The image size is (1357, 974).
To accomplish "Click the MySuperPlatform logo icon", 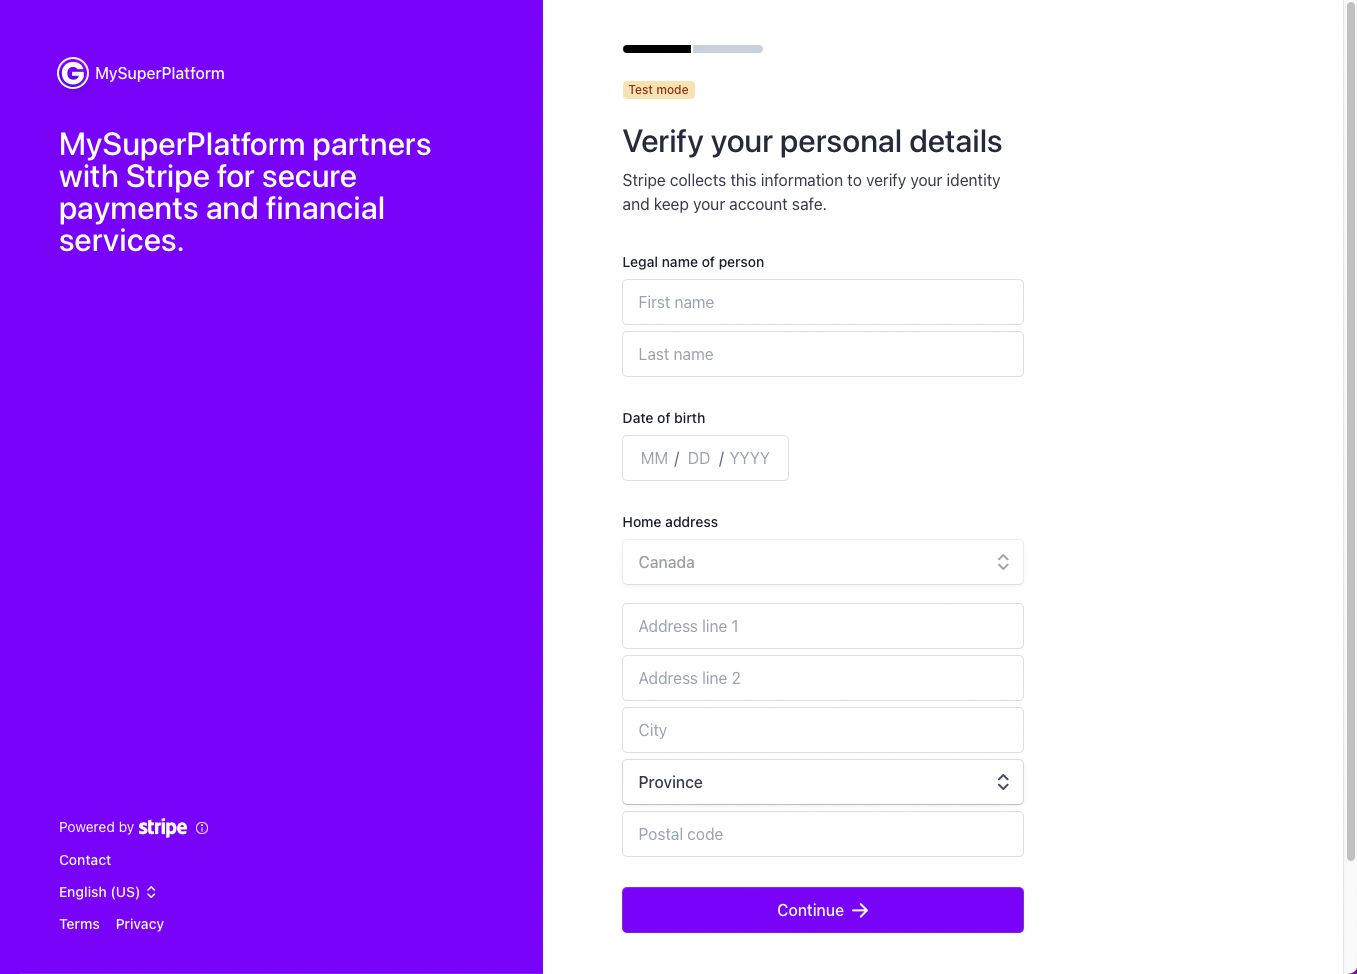I will coord(73,73).
